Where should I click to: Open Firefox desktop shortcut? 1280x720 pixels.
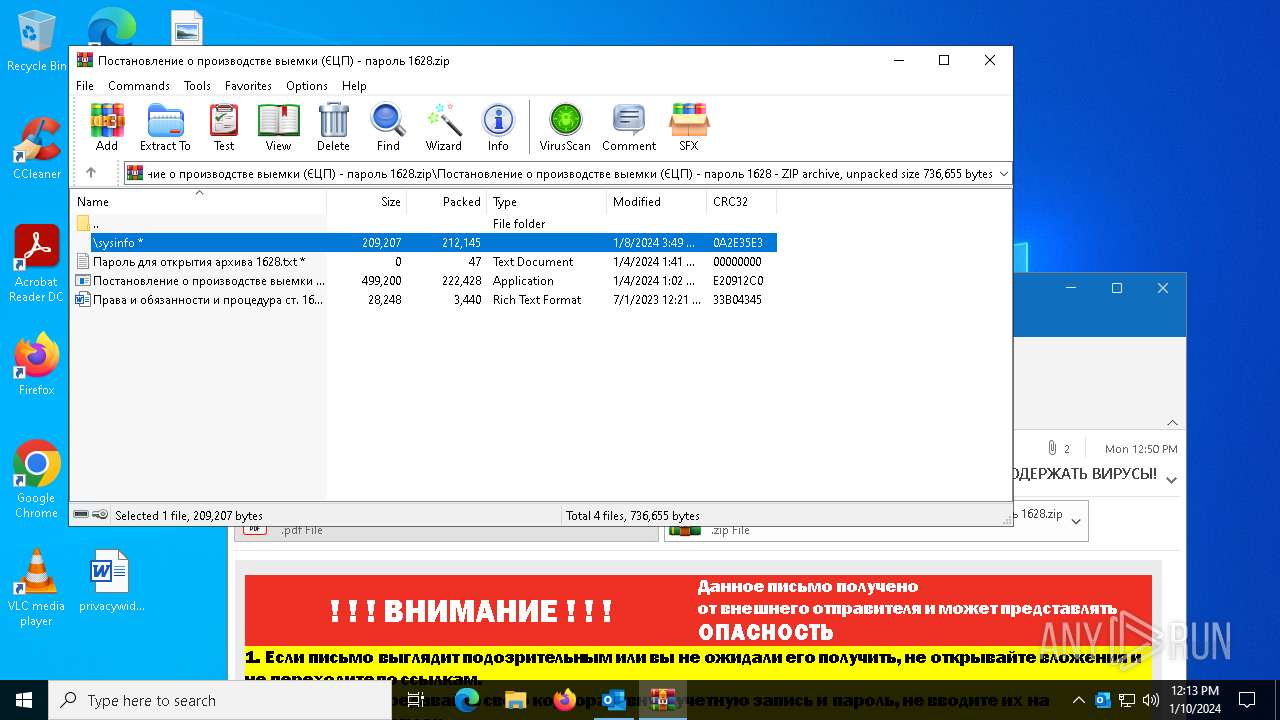pyautogui.click(x=36, y=365)
